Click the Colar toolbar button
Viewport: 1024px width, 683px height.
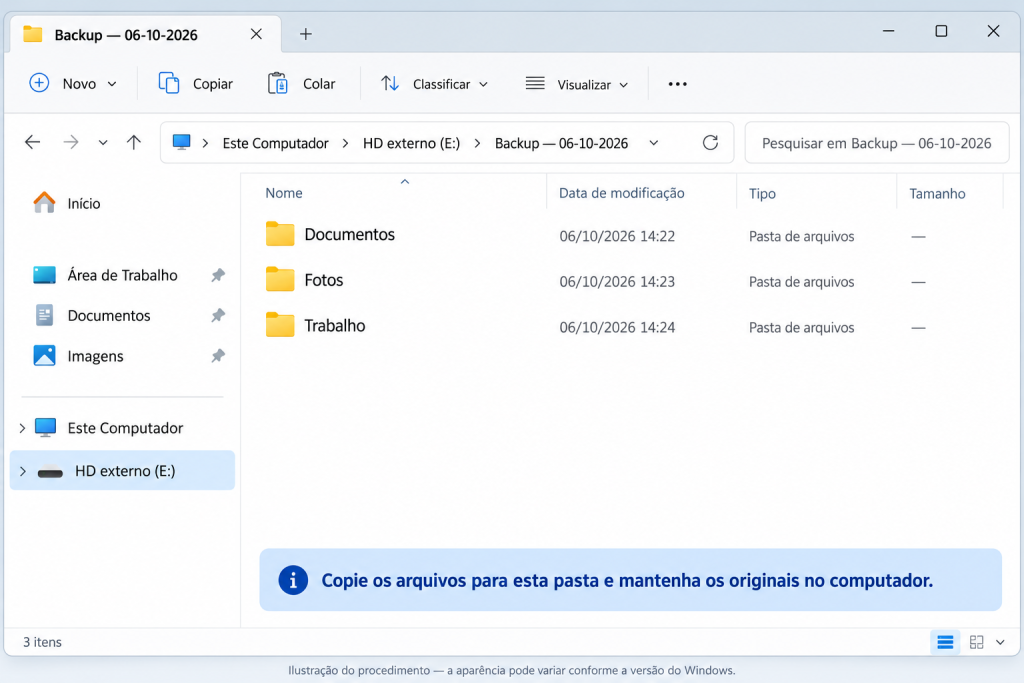[x=302, y=84]
